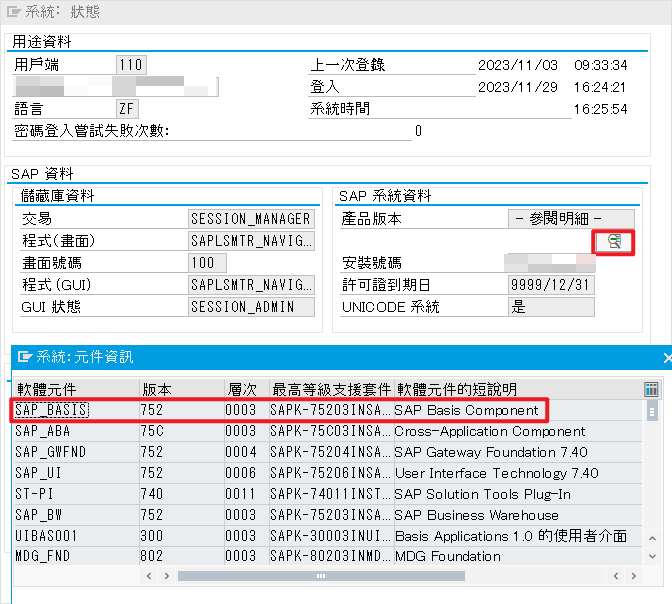This screenshot has height=604, width=672.
Task: Click the right scroll arrow beside the 版本 column
Action: (x=167, y=576)
